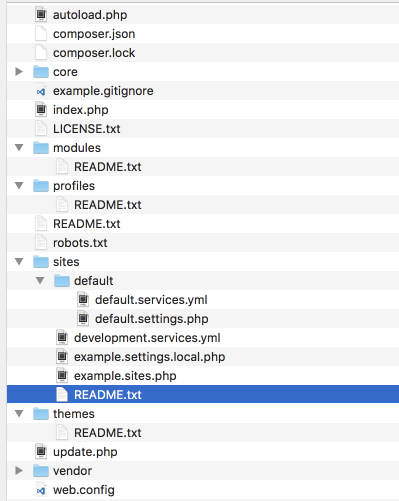Screen dimensions: 399x501
Task: Select the "composer.json" file name
Action: coord(94,34)
